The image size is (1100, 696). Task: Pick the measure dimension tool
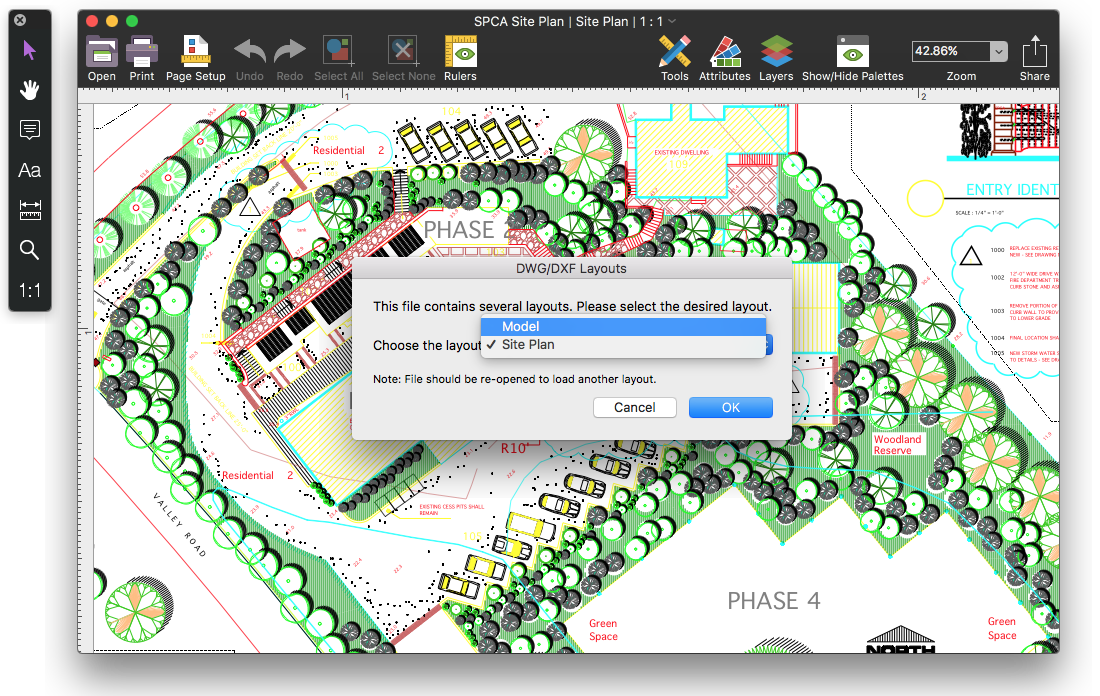click(29, 210)
